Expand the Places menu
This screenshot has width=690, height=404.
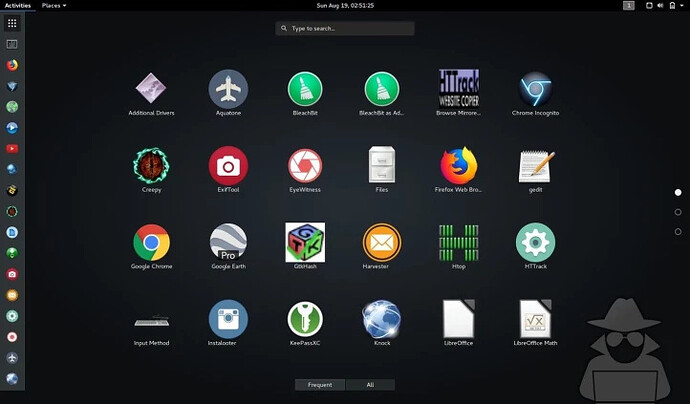click(x=54, y=5)
